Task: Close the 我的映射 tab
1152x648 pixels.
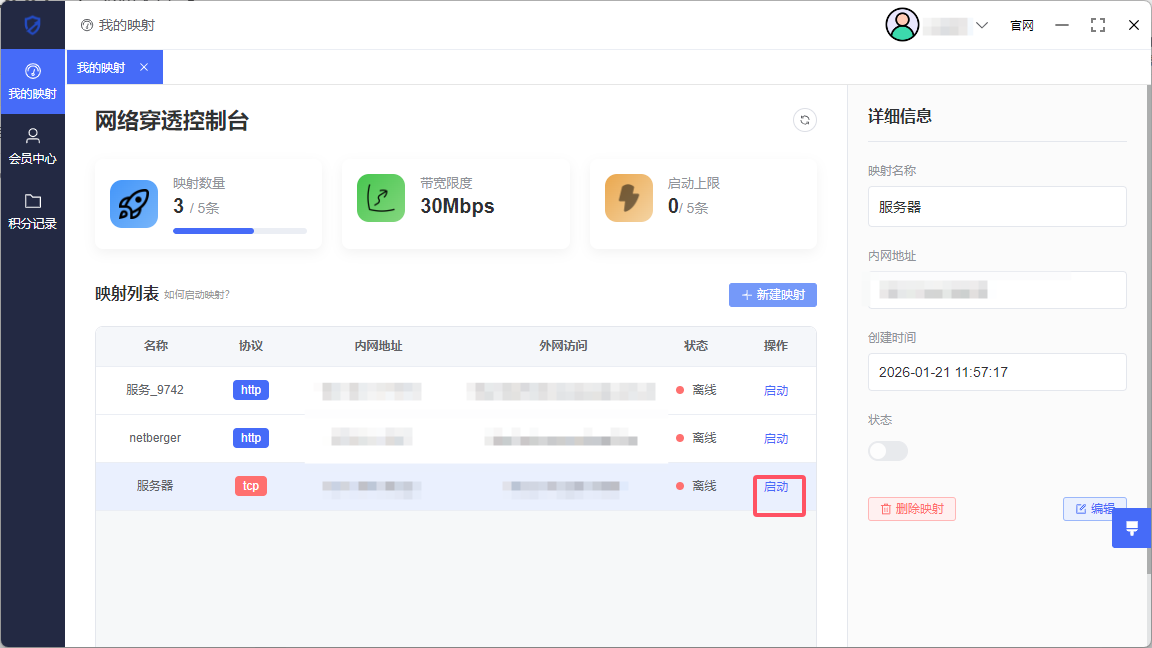Action: (x=144, y=67)
